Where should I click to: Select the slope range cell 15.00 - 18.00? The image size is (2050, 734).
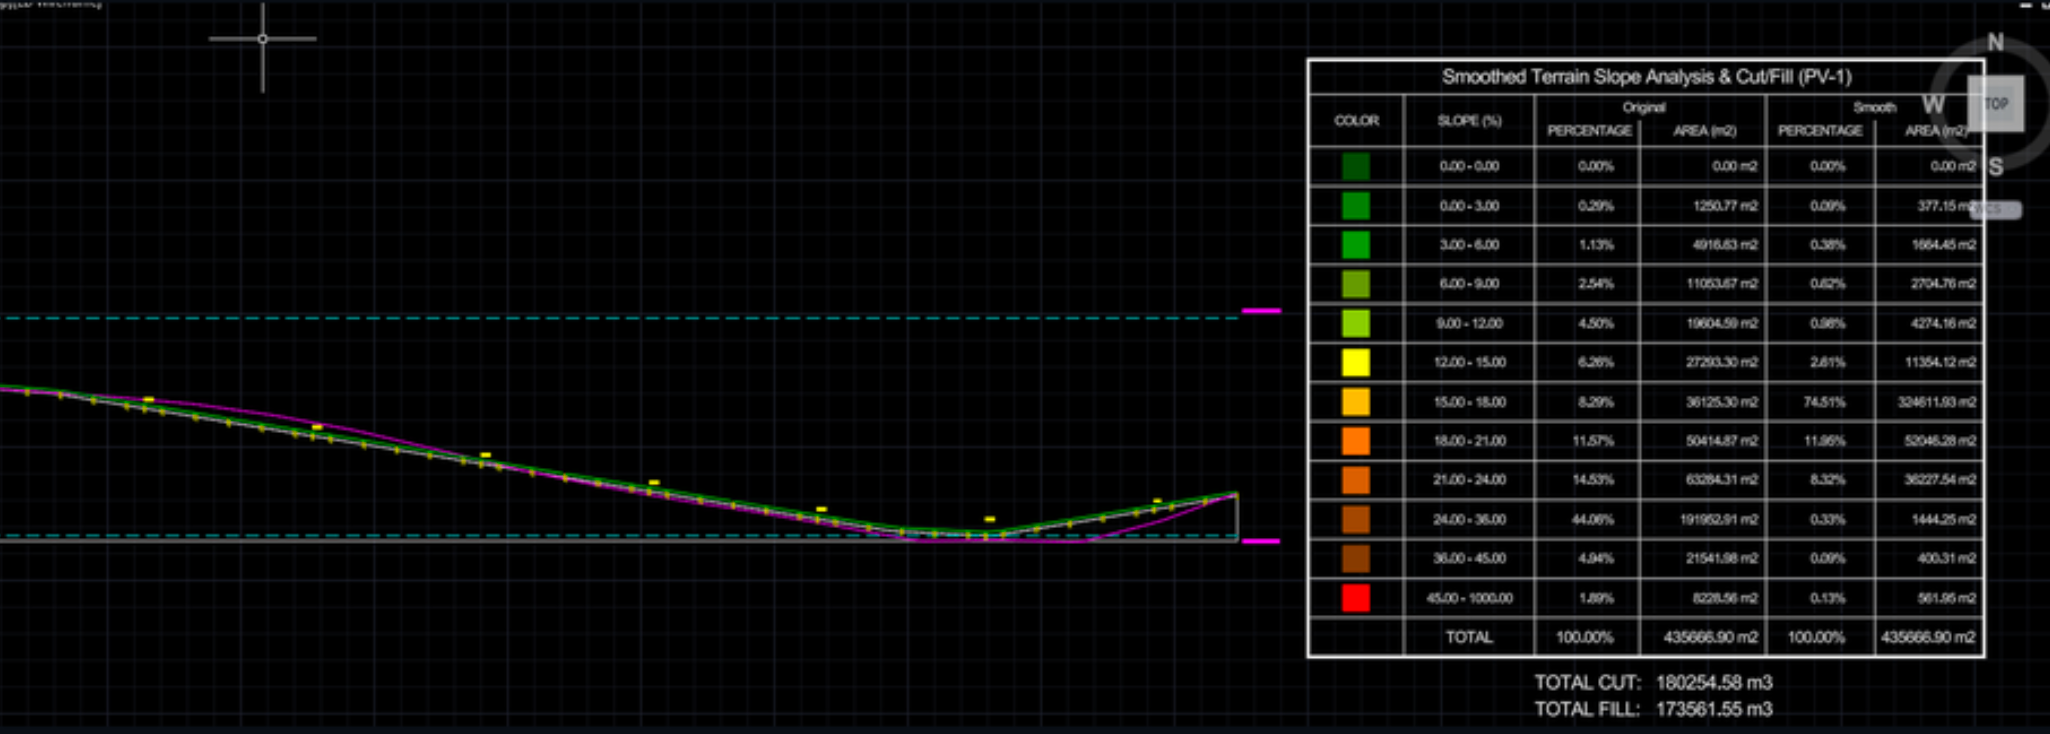coord(1469,402)
